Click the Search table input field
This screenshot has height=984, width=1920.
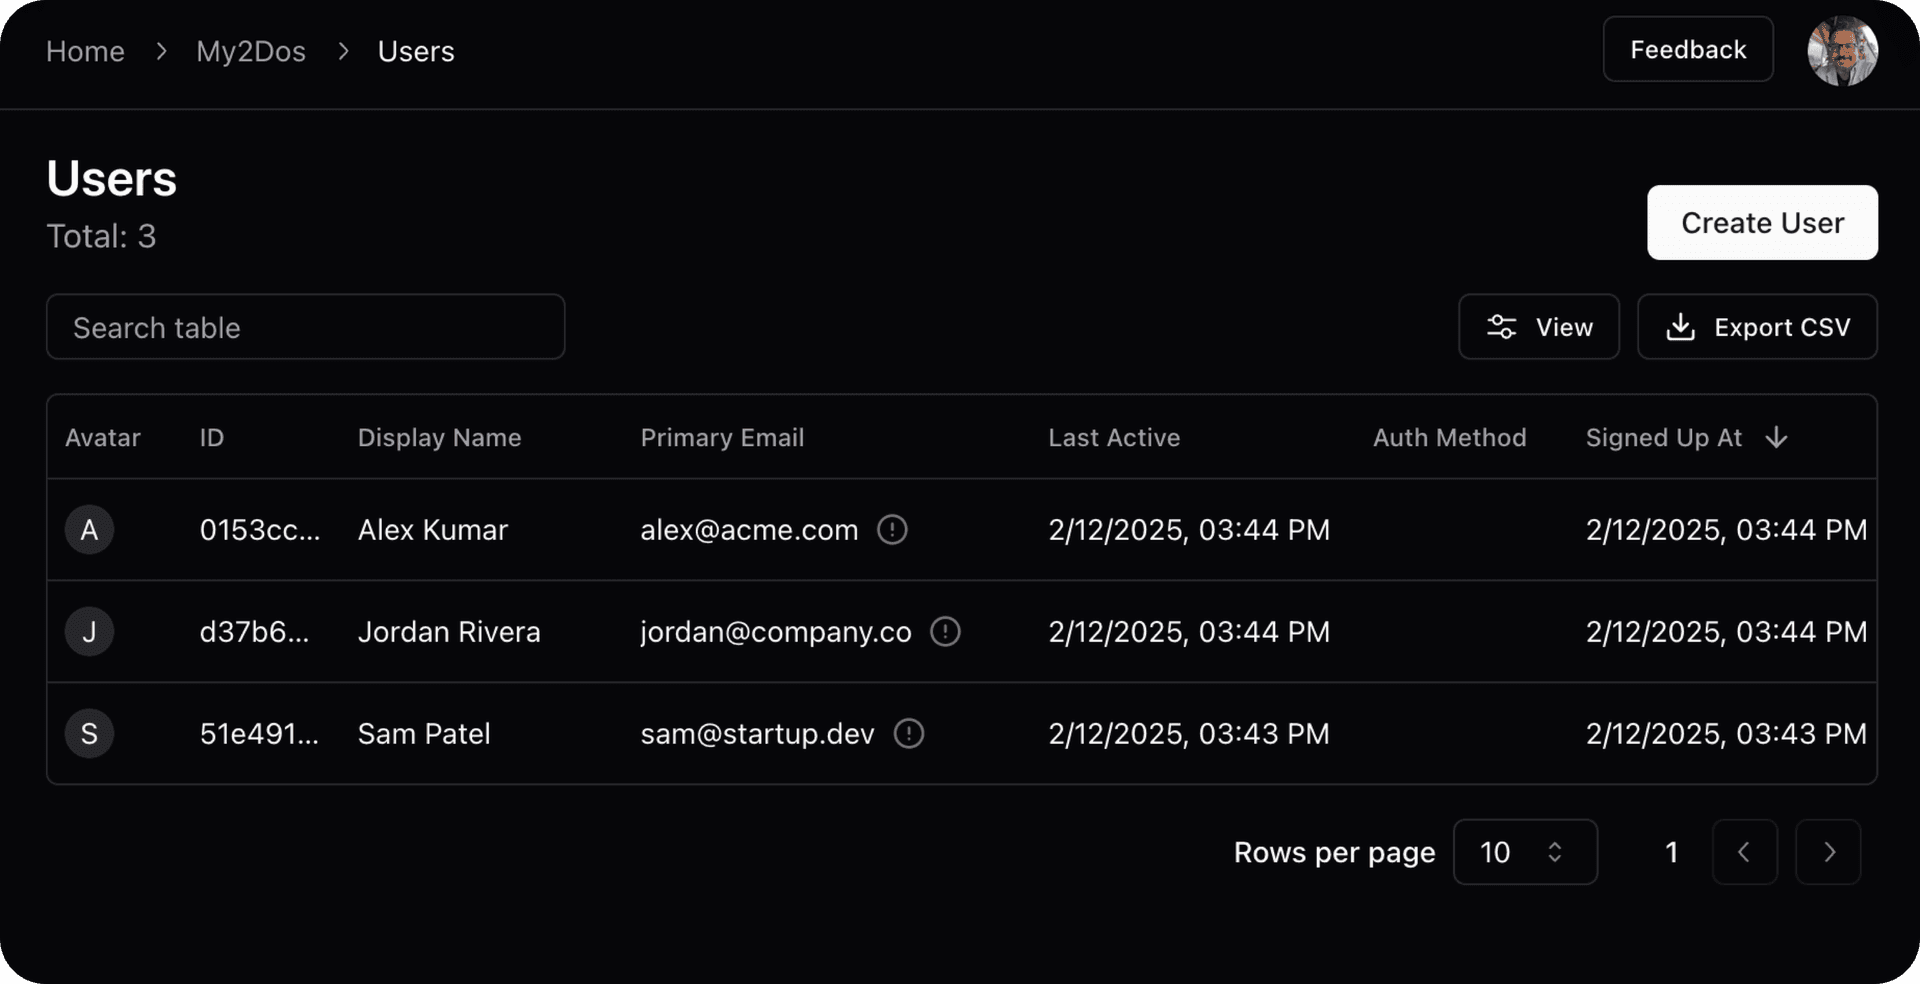pyautogui.click(x=305, y=327)
